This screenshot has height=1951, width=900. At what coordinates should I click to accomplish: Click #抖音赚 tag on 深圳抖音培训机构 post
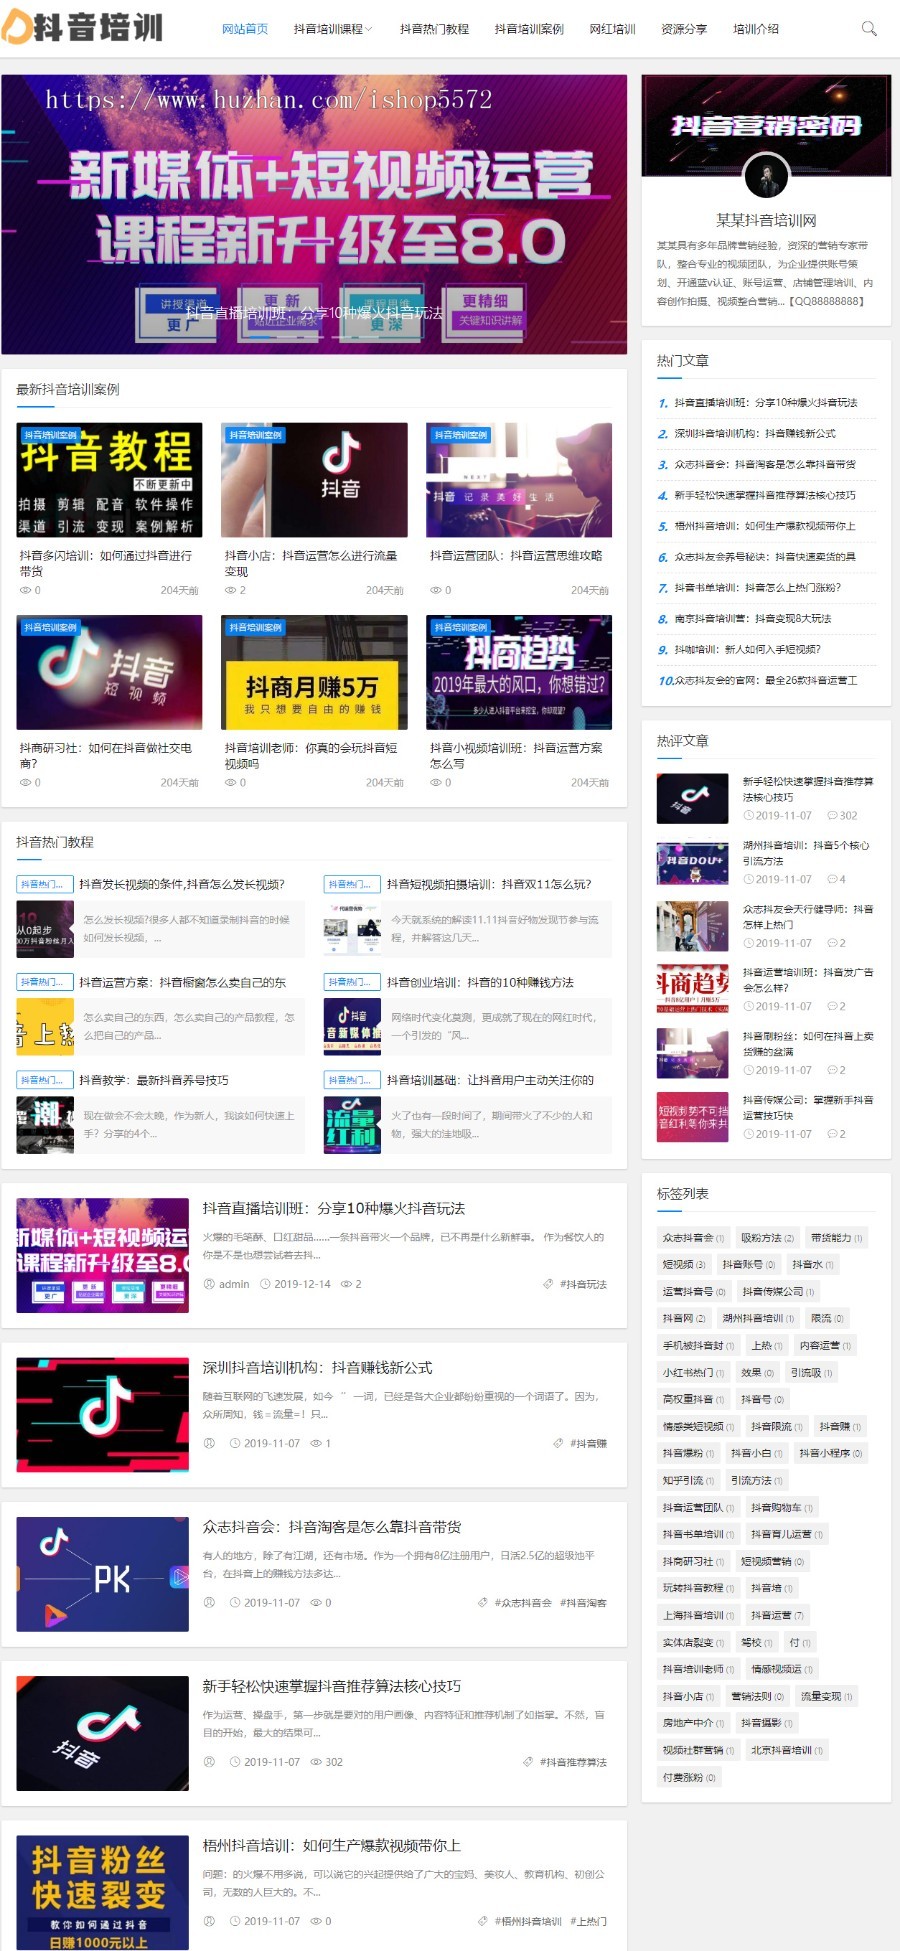pyautogui.click(x=588, y=1443)
